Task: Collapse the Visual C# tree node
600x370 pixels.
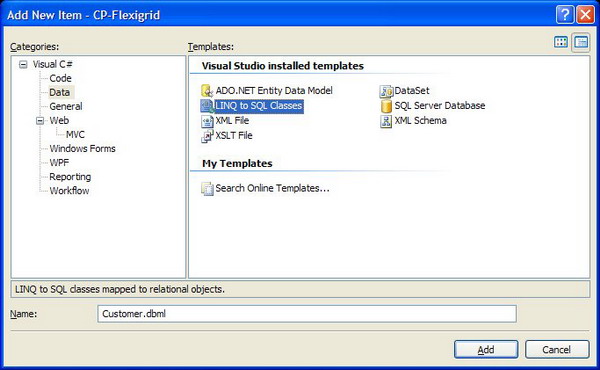Action: (23, 64)
